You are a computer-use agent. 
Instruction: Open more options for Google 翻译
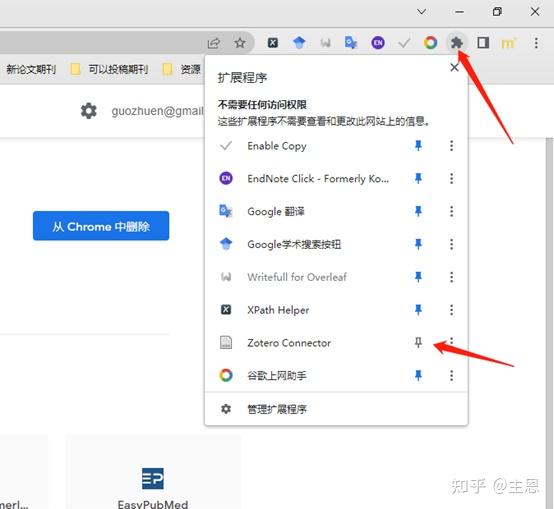451,211
